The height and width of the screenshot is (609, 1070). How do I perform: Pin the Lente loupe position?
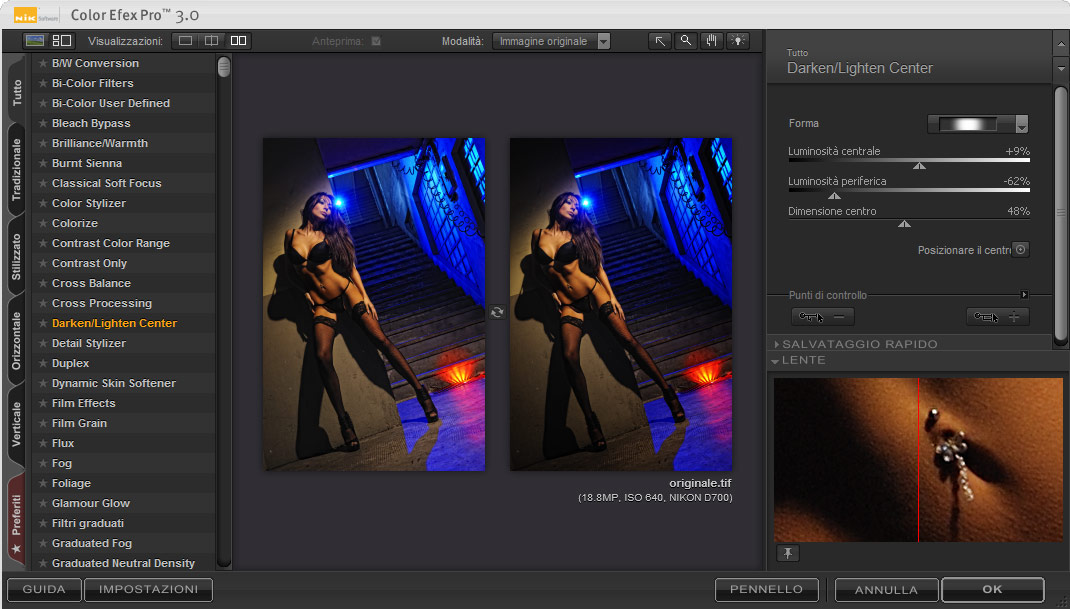787,553
